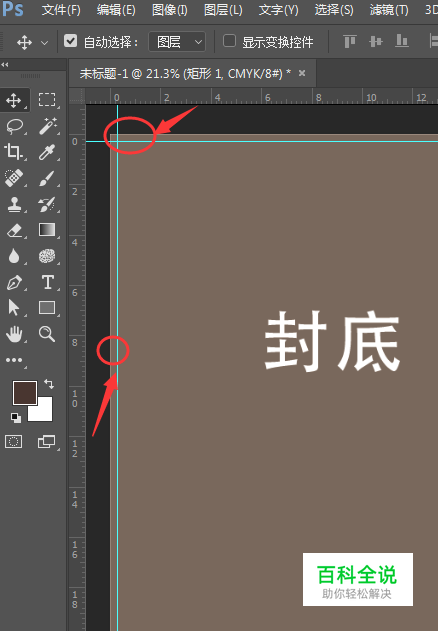The height and width of the screenshot is (631, 438).
Task: Select the Clone Stamp tool
Action: pyautogui.click(x=14, y=204)
